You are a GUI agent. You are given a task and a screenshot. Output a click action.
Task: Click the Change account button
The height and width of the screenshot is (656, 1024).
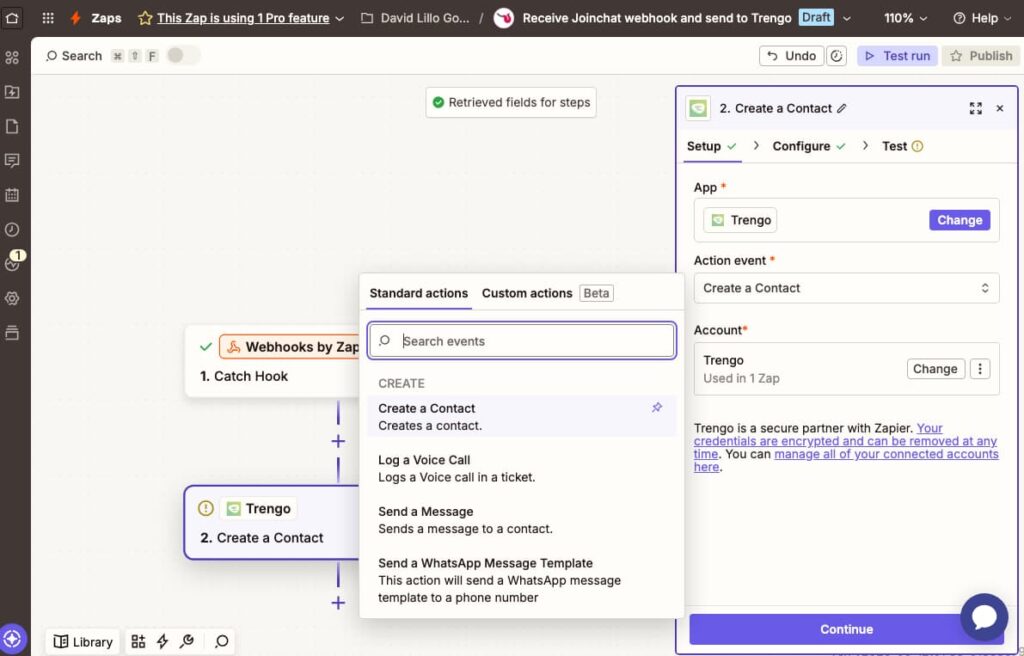pos(935,369)
